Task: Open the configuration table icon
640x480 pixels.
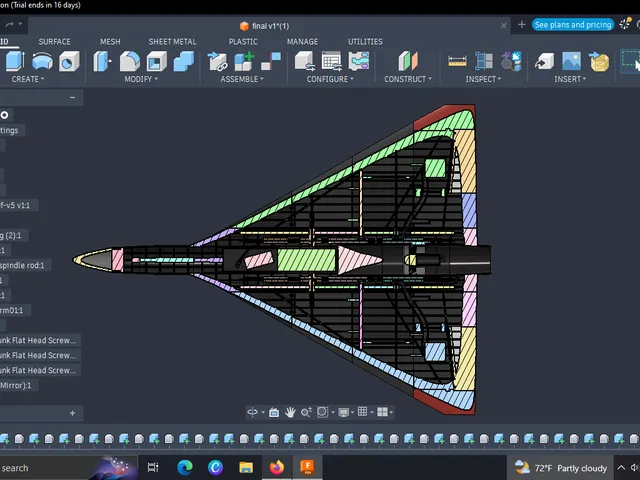Action: click(331, 62)
